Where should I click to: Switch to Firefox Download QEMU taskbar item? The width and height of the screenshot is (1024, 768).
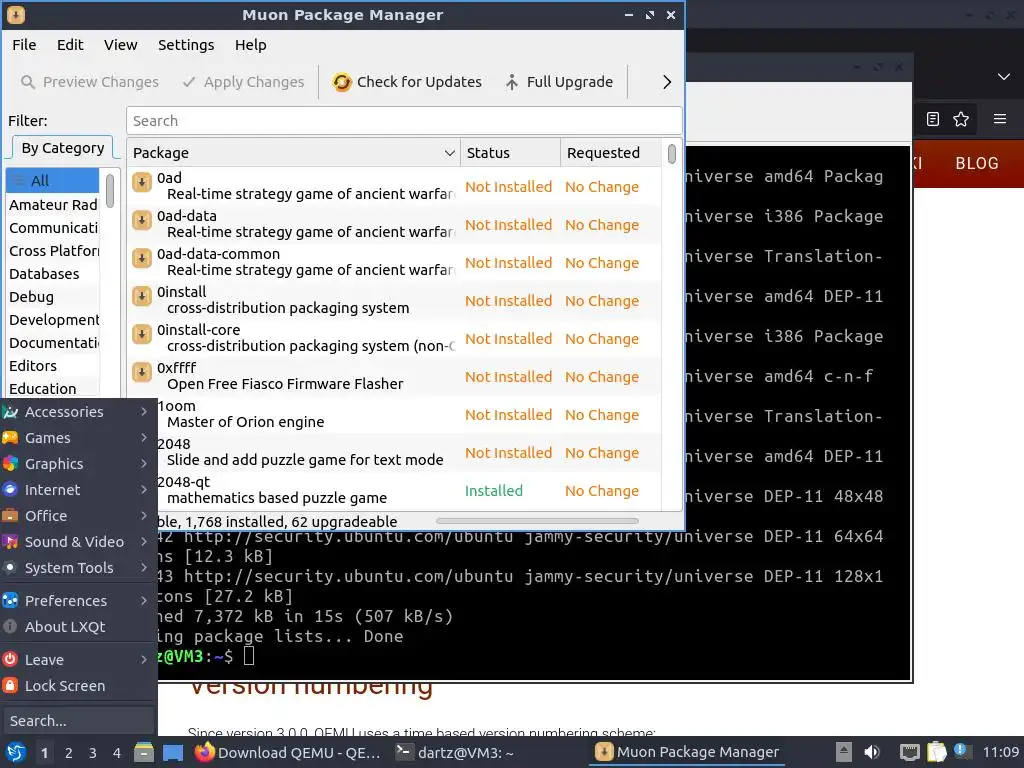click(x=287, y=752)
